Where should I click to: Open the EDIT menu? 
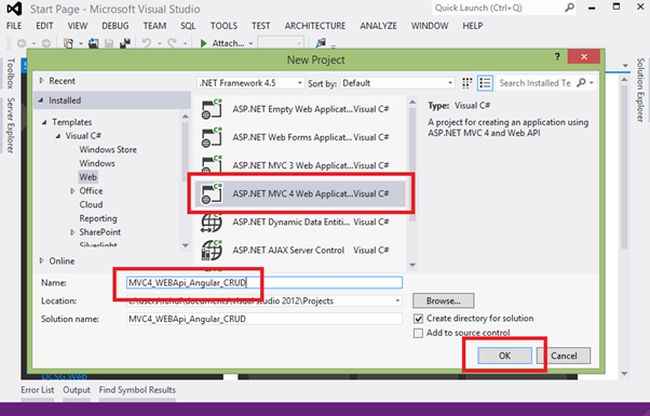click(x=44, y=26)
